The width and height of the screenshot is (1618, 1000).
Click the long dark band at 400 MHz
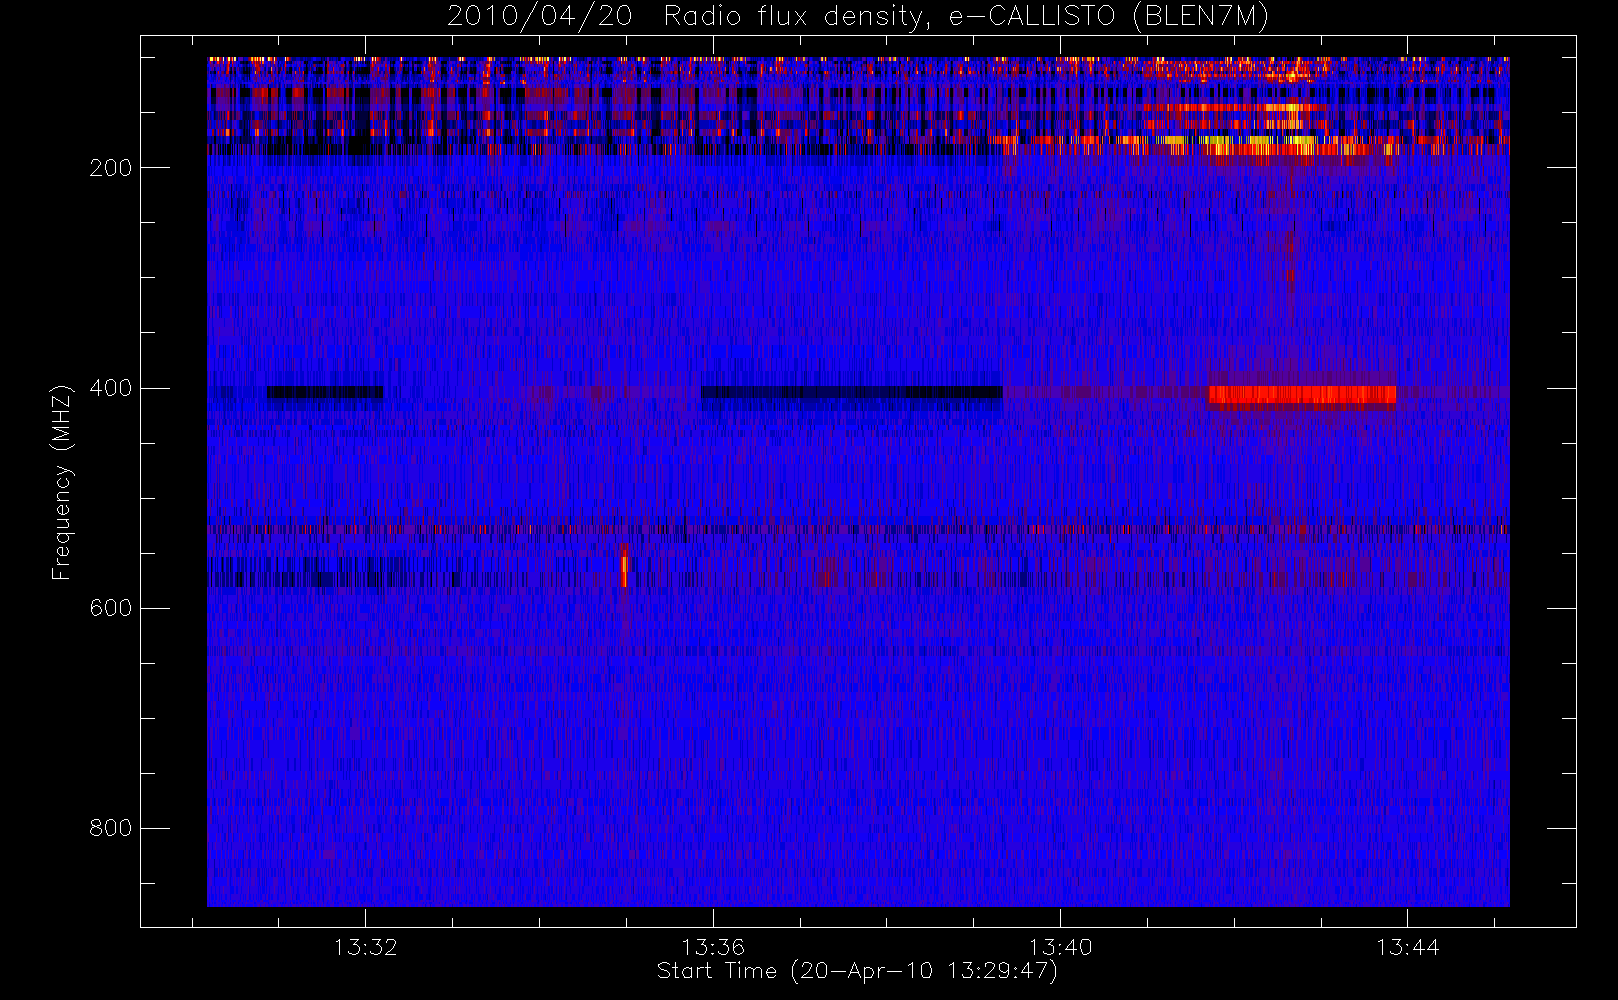pos(852,392)
